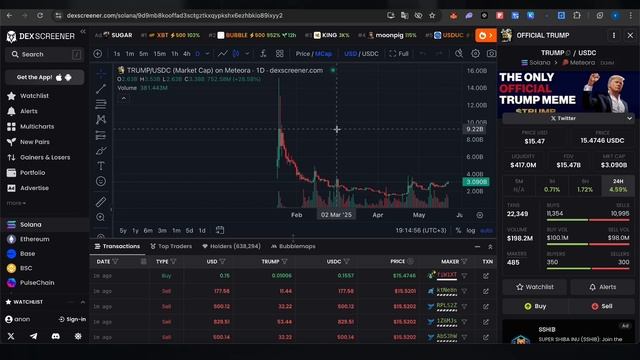Screen dimensions: 640x360
Task: Switch to the Transactions tab
Action: (117, 246)
